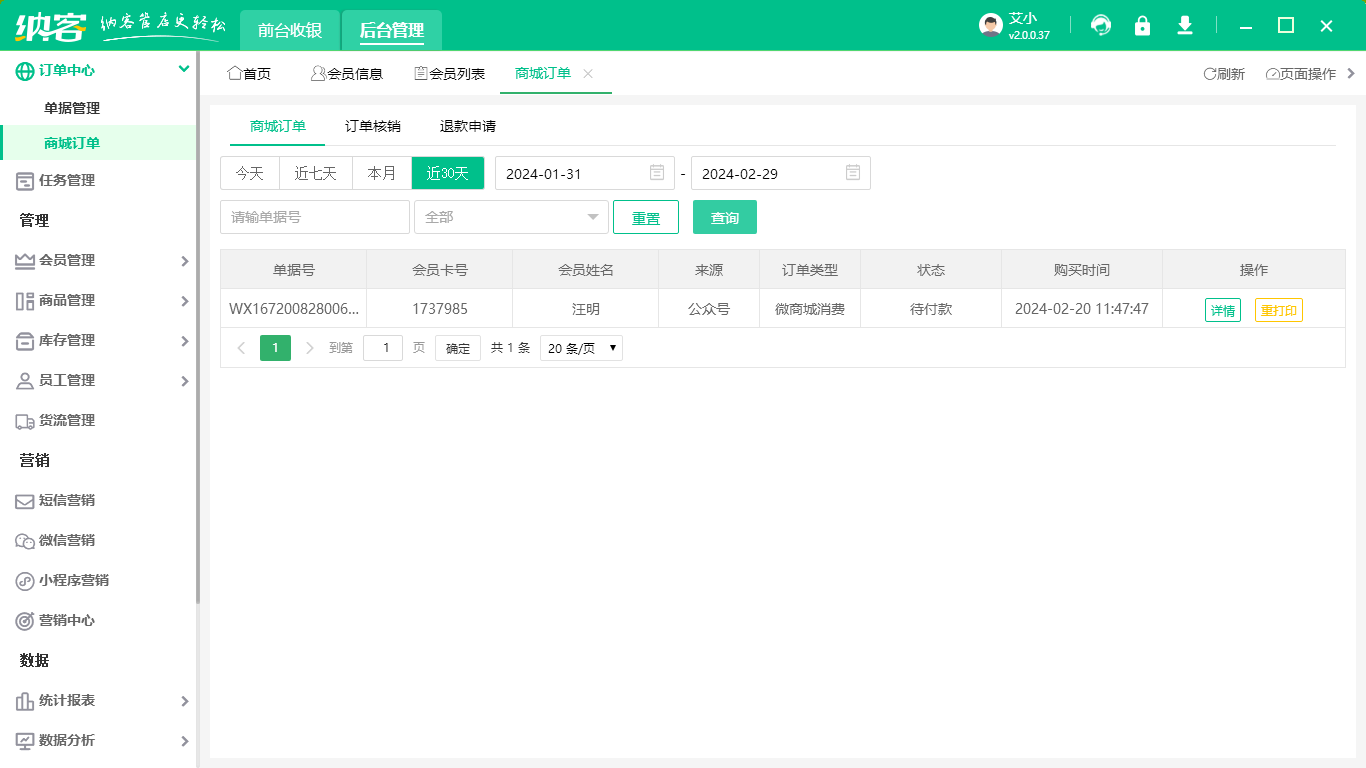
Task: Click the 请输入单据号 input field
Action: click(x=314, y=217)
